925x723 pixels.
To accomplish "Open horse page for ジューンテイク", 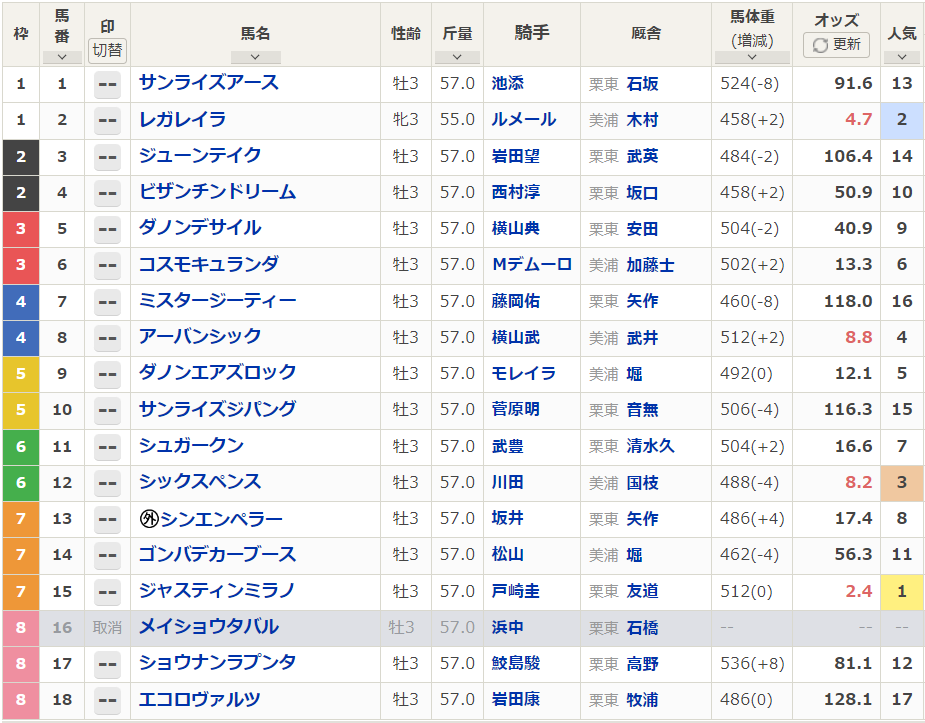I will point(199,156).
